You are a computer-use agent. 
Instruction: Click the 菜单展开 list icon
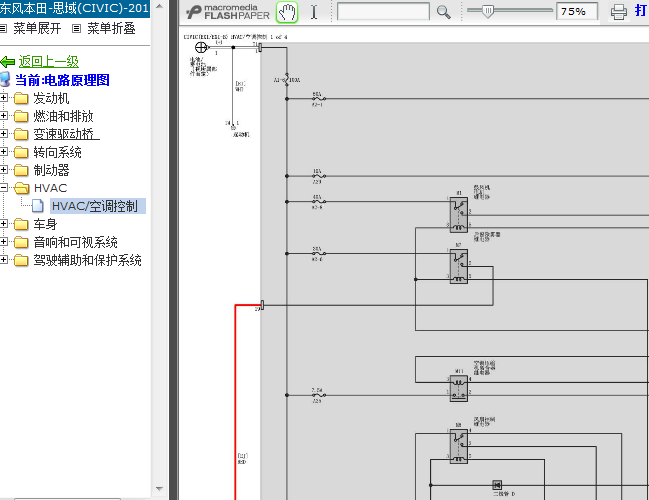[x=3, y=29]
